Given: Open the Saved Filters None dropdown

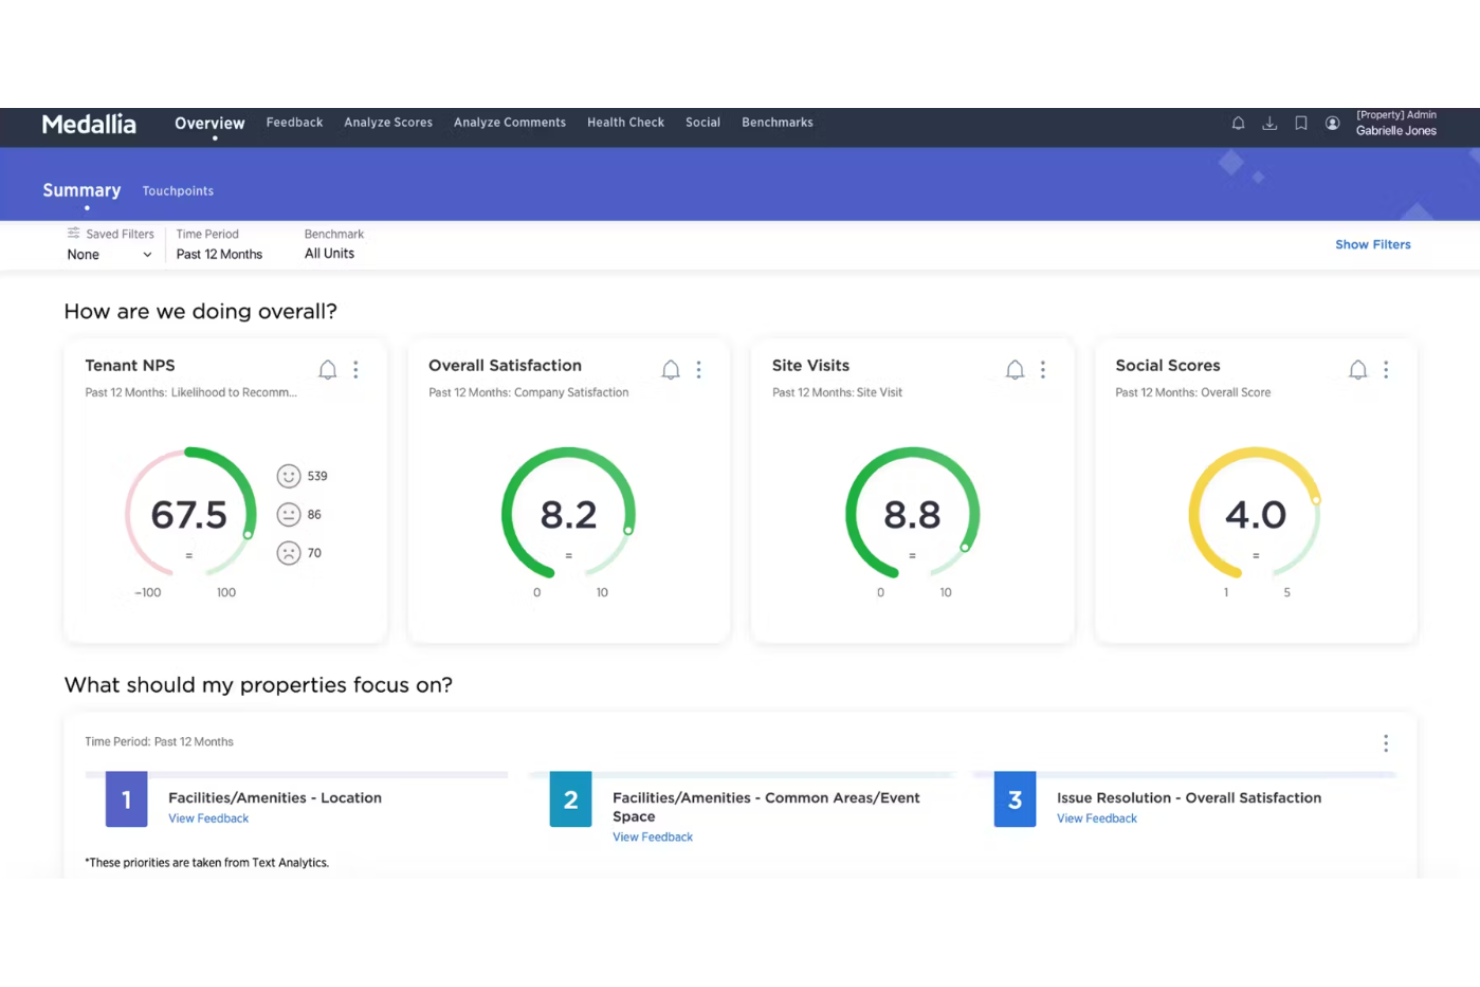Looking at the screenshot, I should coord(108,254).
